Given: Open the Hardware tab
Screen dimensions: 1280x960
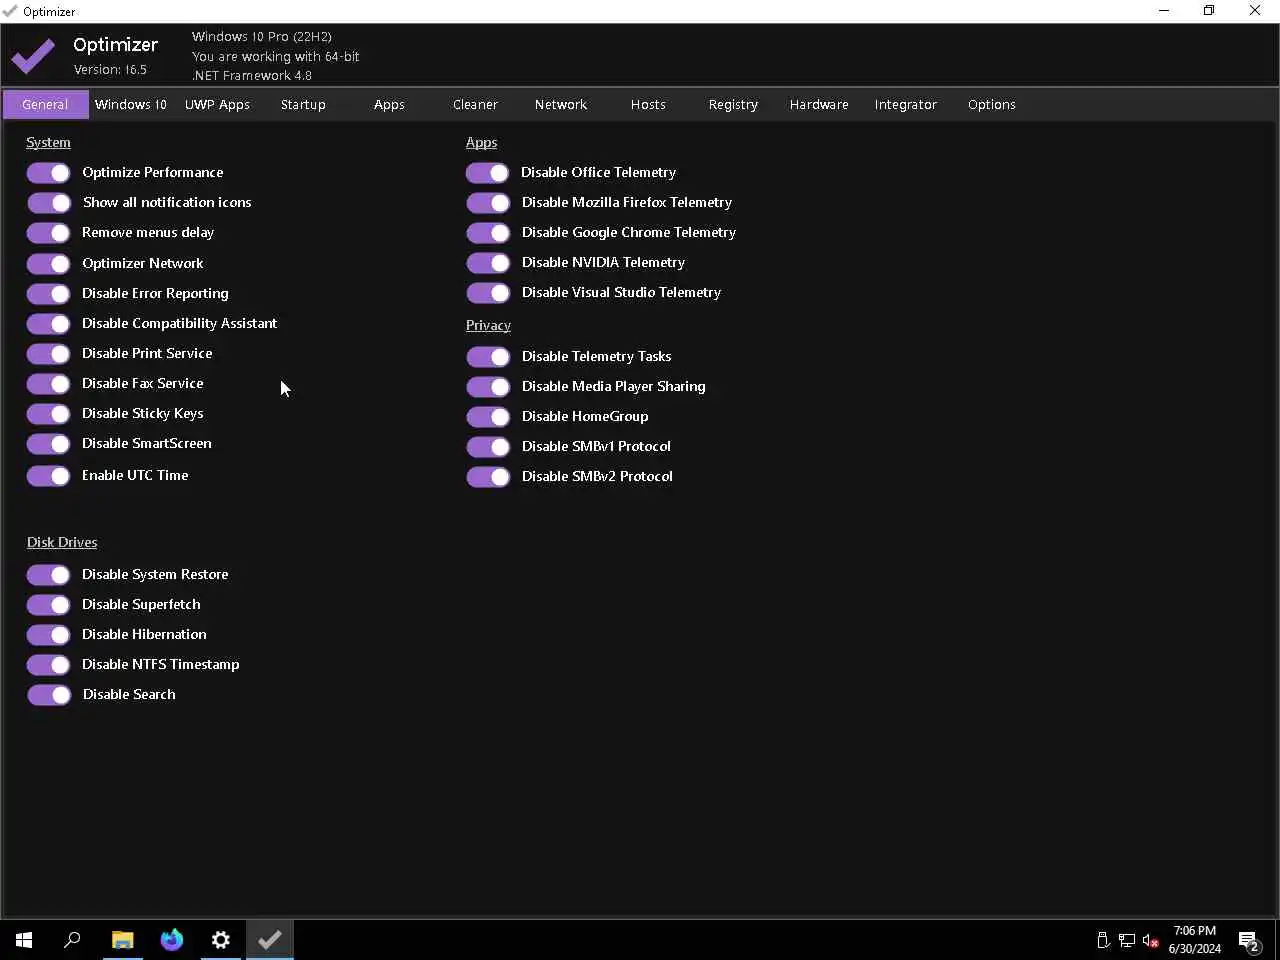Looking at the screenshot, I should click(x=819, y=104).
